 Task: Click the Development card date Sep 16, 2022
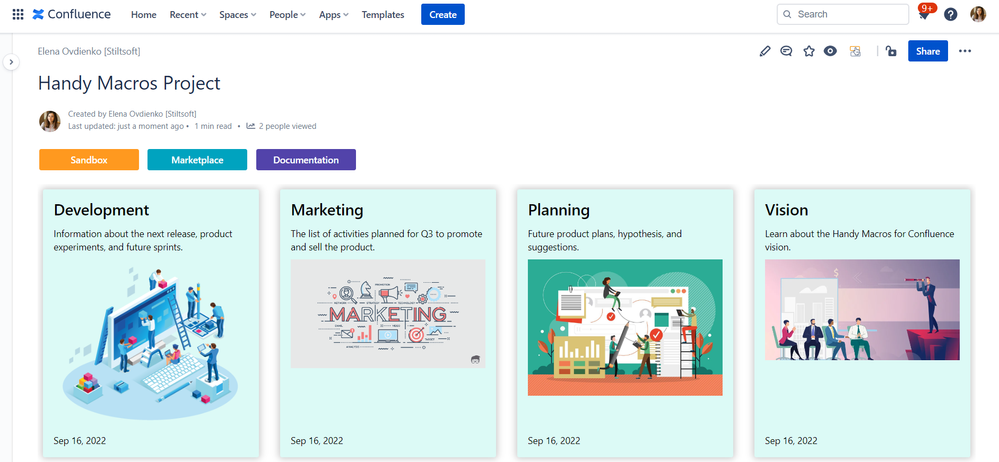(80, 440)
